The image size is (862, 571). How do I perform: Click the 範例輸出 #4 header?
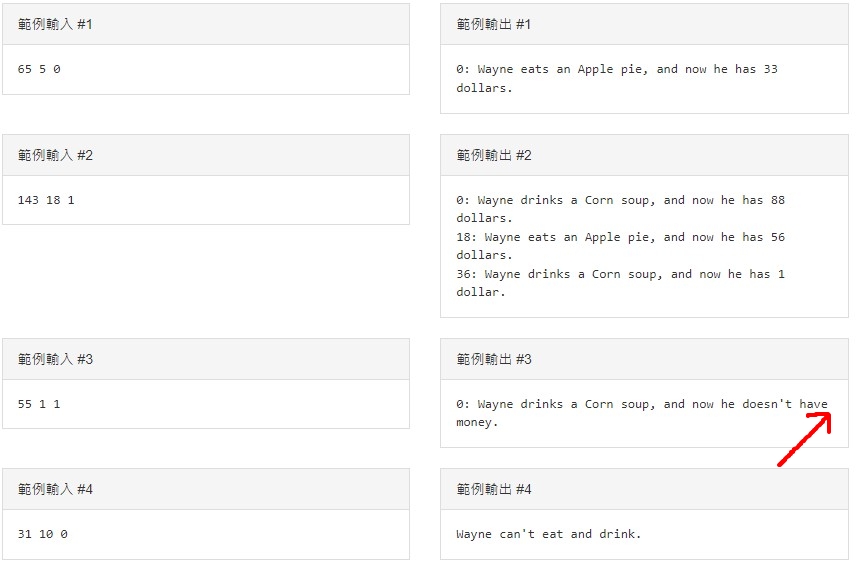pos(494,489)
